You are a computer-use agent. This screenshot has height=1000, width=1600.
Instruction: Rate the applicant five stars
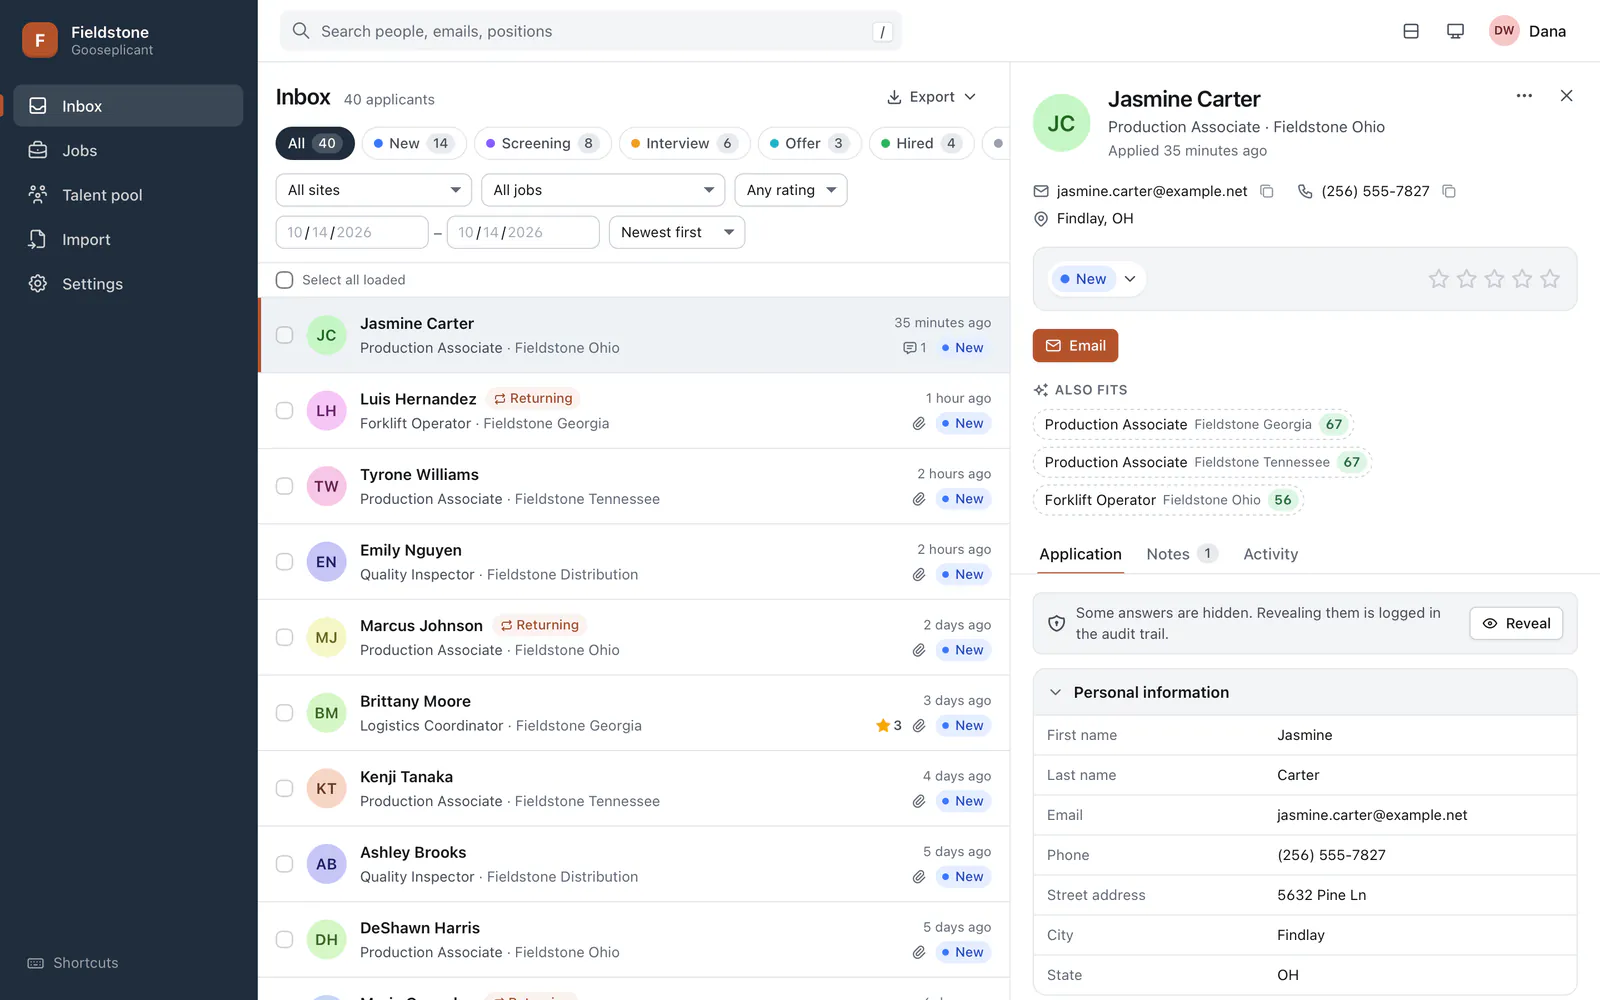[x=1550, y=279]
